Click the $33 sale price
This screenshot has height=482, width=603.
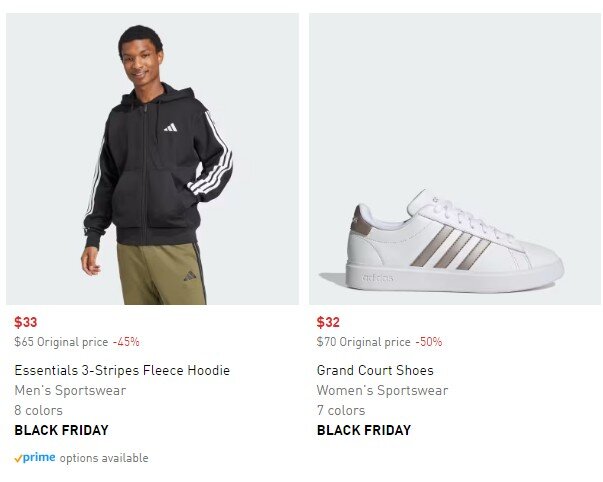tap(26, 322)
